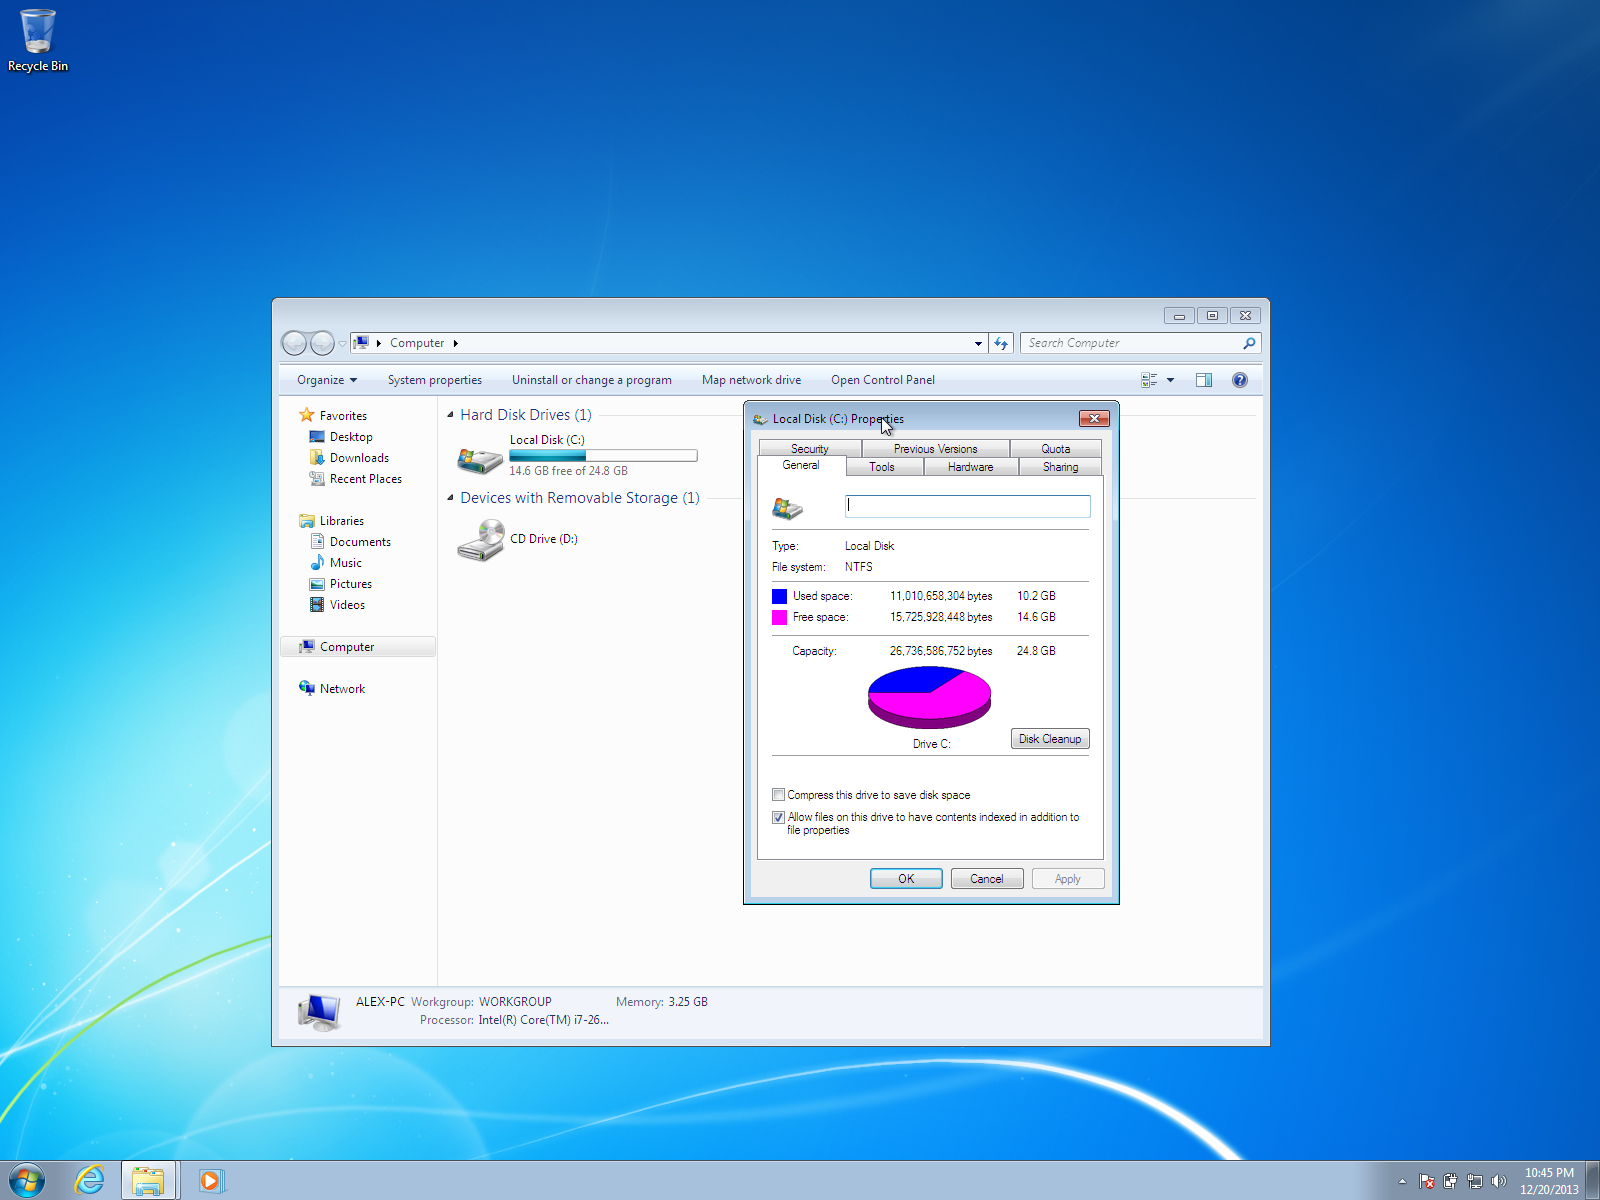Show the preview pane icon

pyautogui.click(x=1204, y=380)
